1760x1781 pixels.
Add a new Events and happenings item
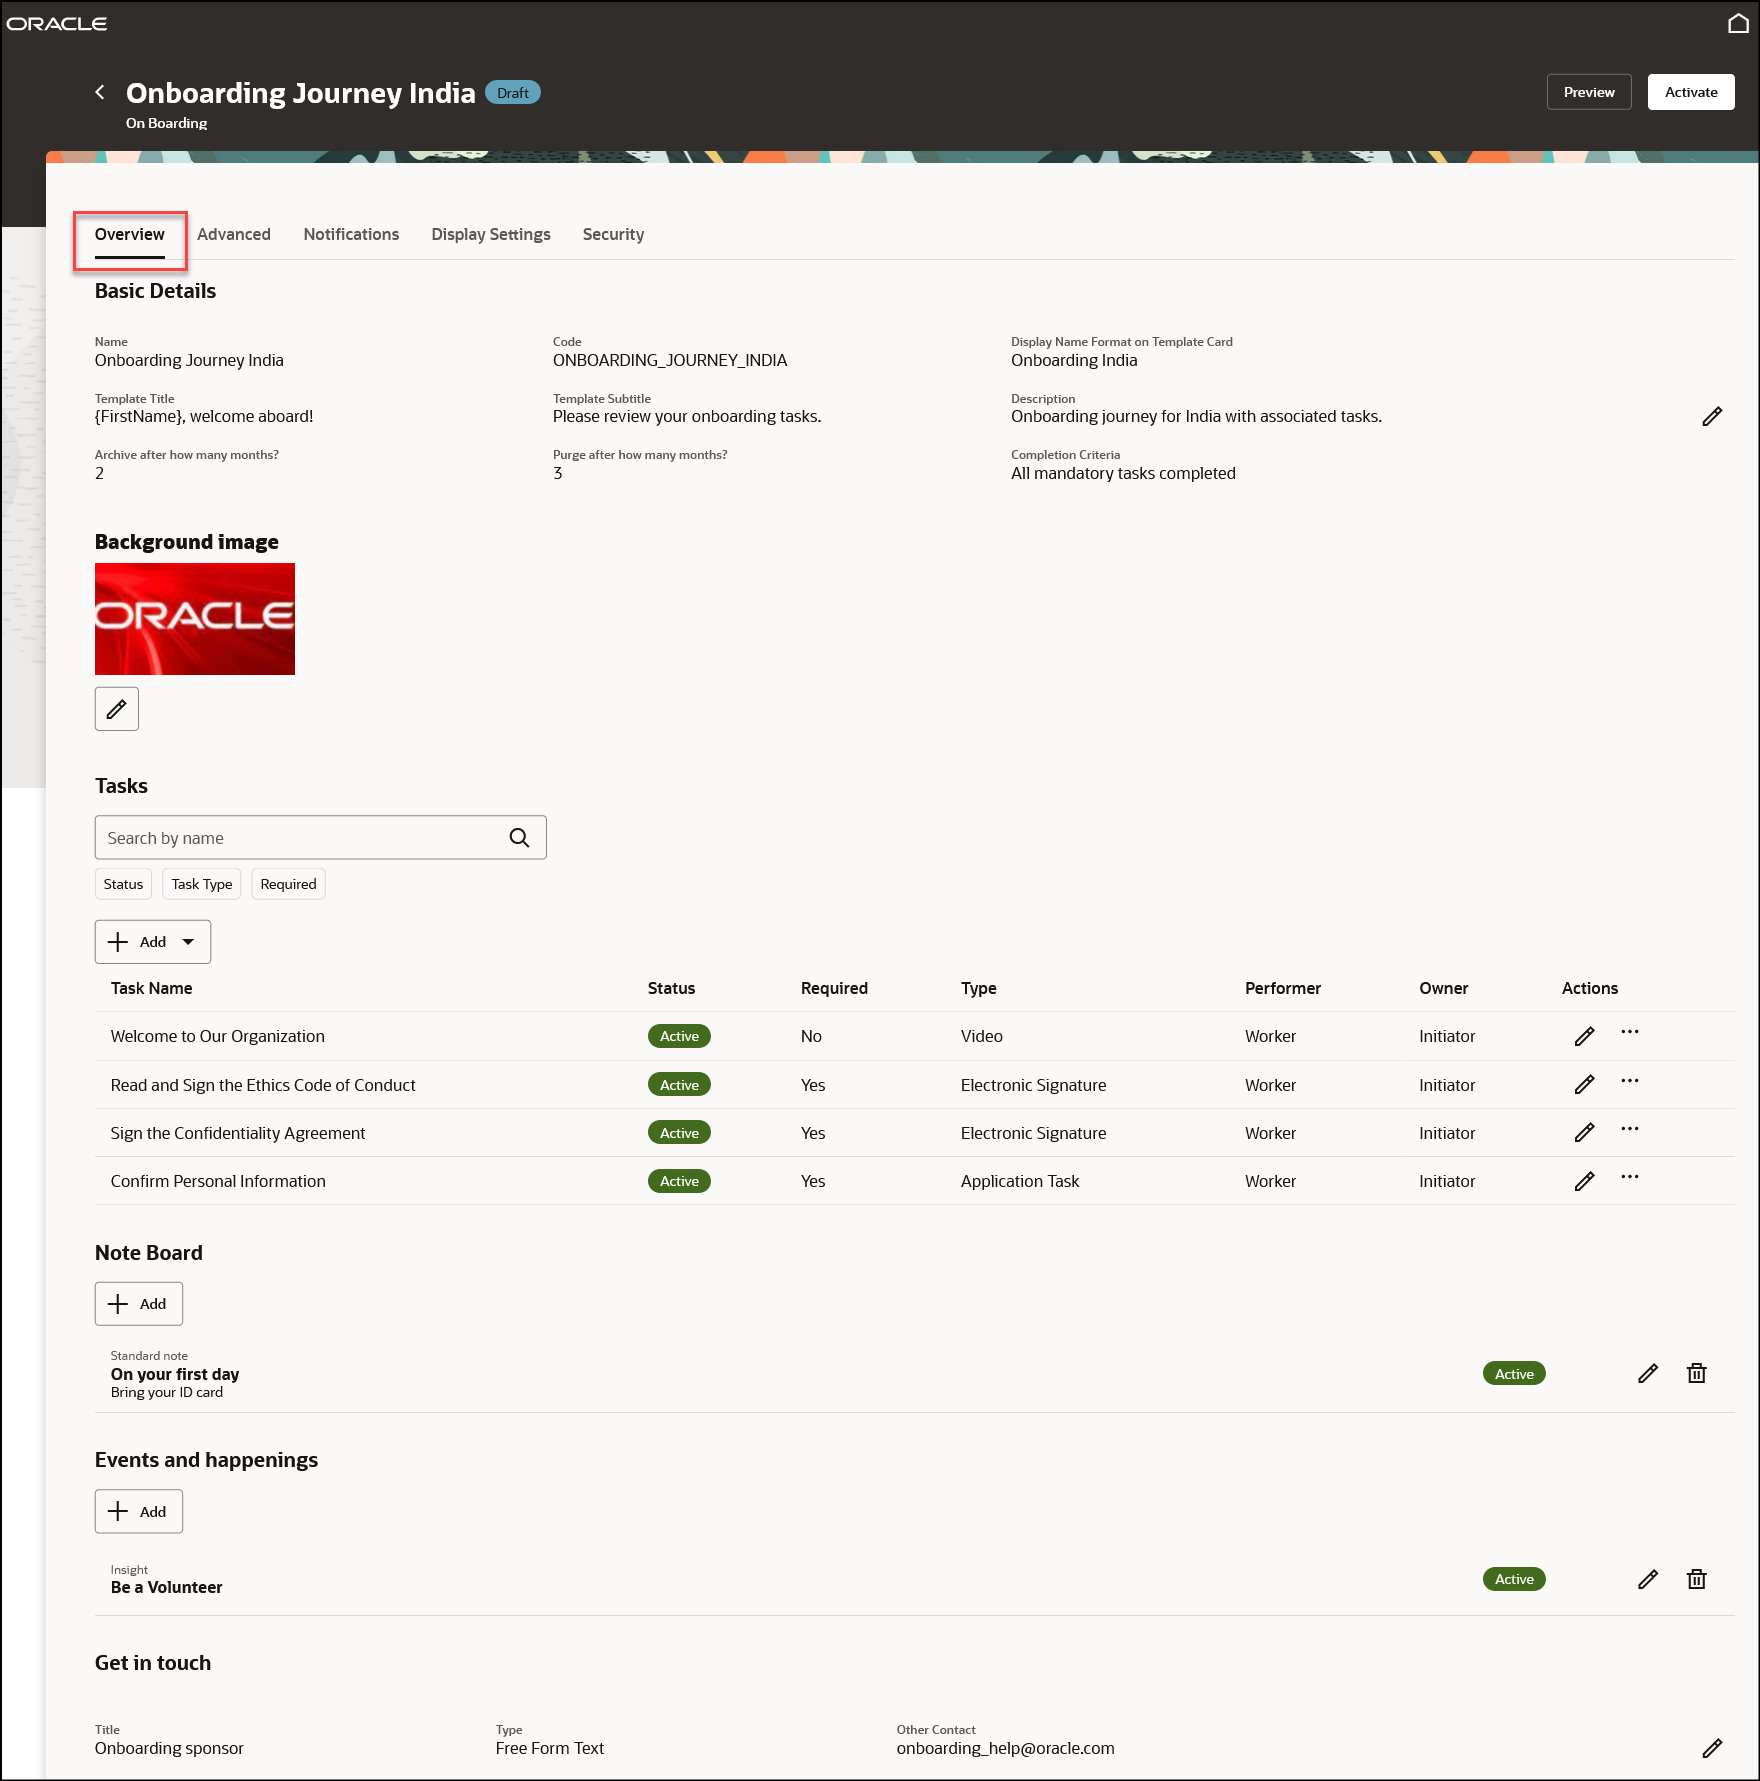point(139,1512)
